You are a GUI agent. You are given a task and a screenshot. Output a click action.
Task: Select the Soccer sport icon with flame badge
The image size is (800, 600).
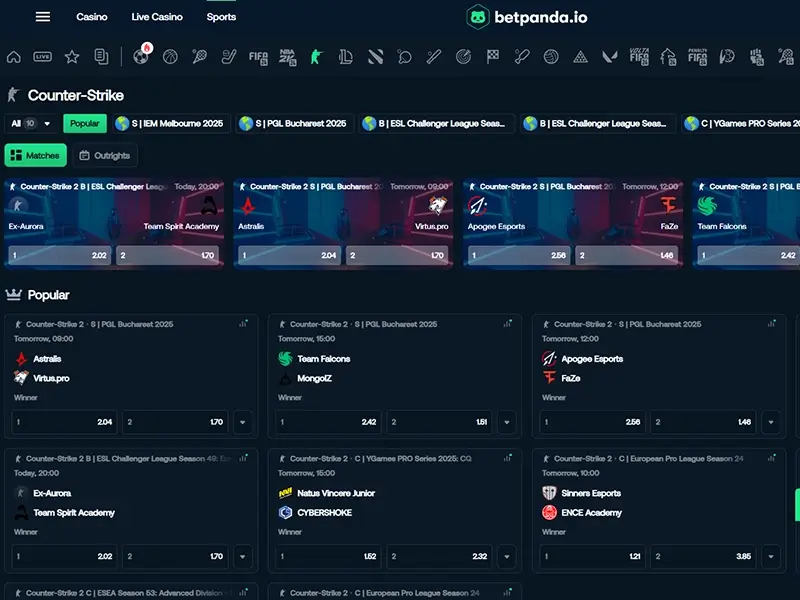click(x=141, y=55)
